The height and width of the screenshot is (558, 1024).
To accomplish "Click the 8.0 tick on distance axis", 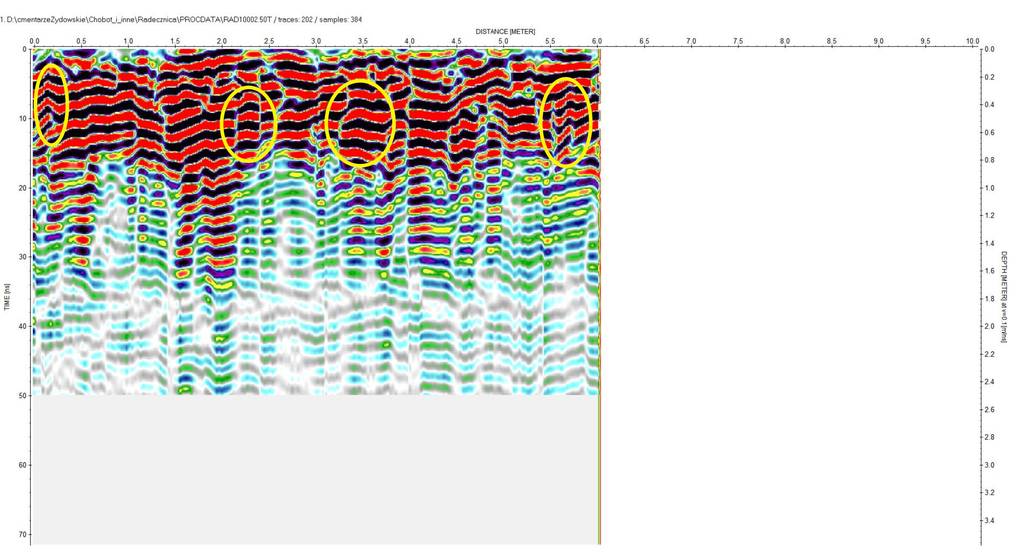I will [785, 41].
